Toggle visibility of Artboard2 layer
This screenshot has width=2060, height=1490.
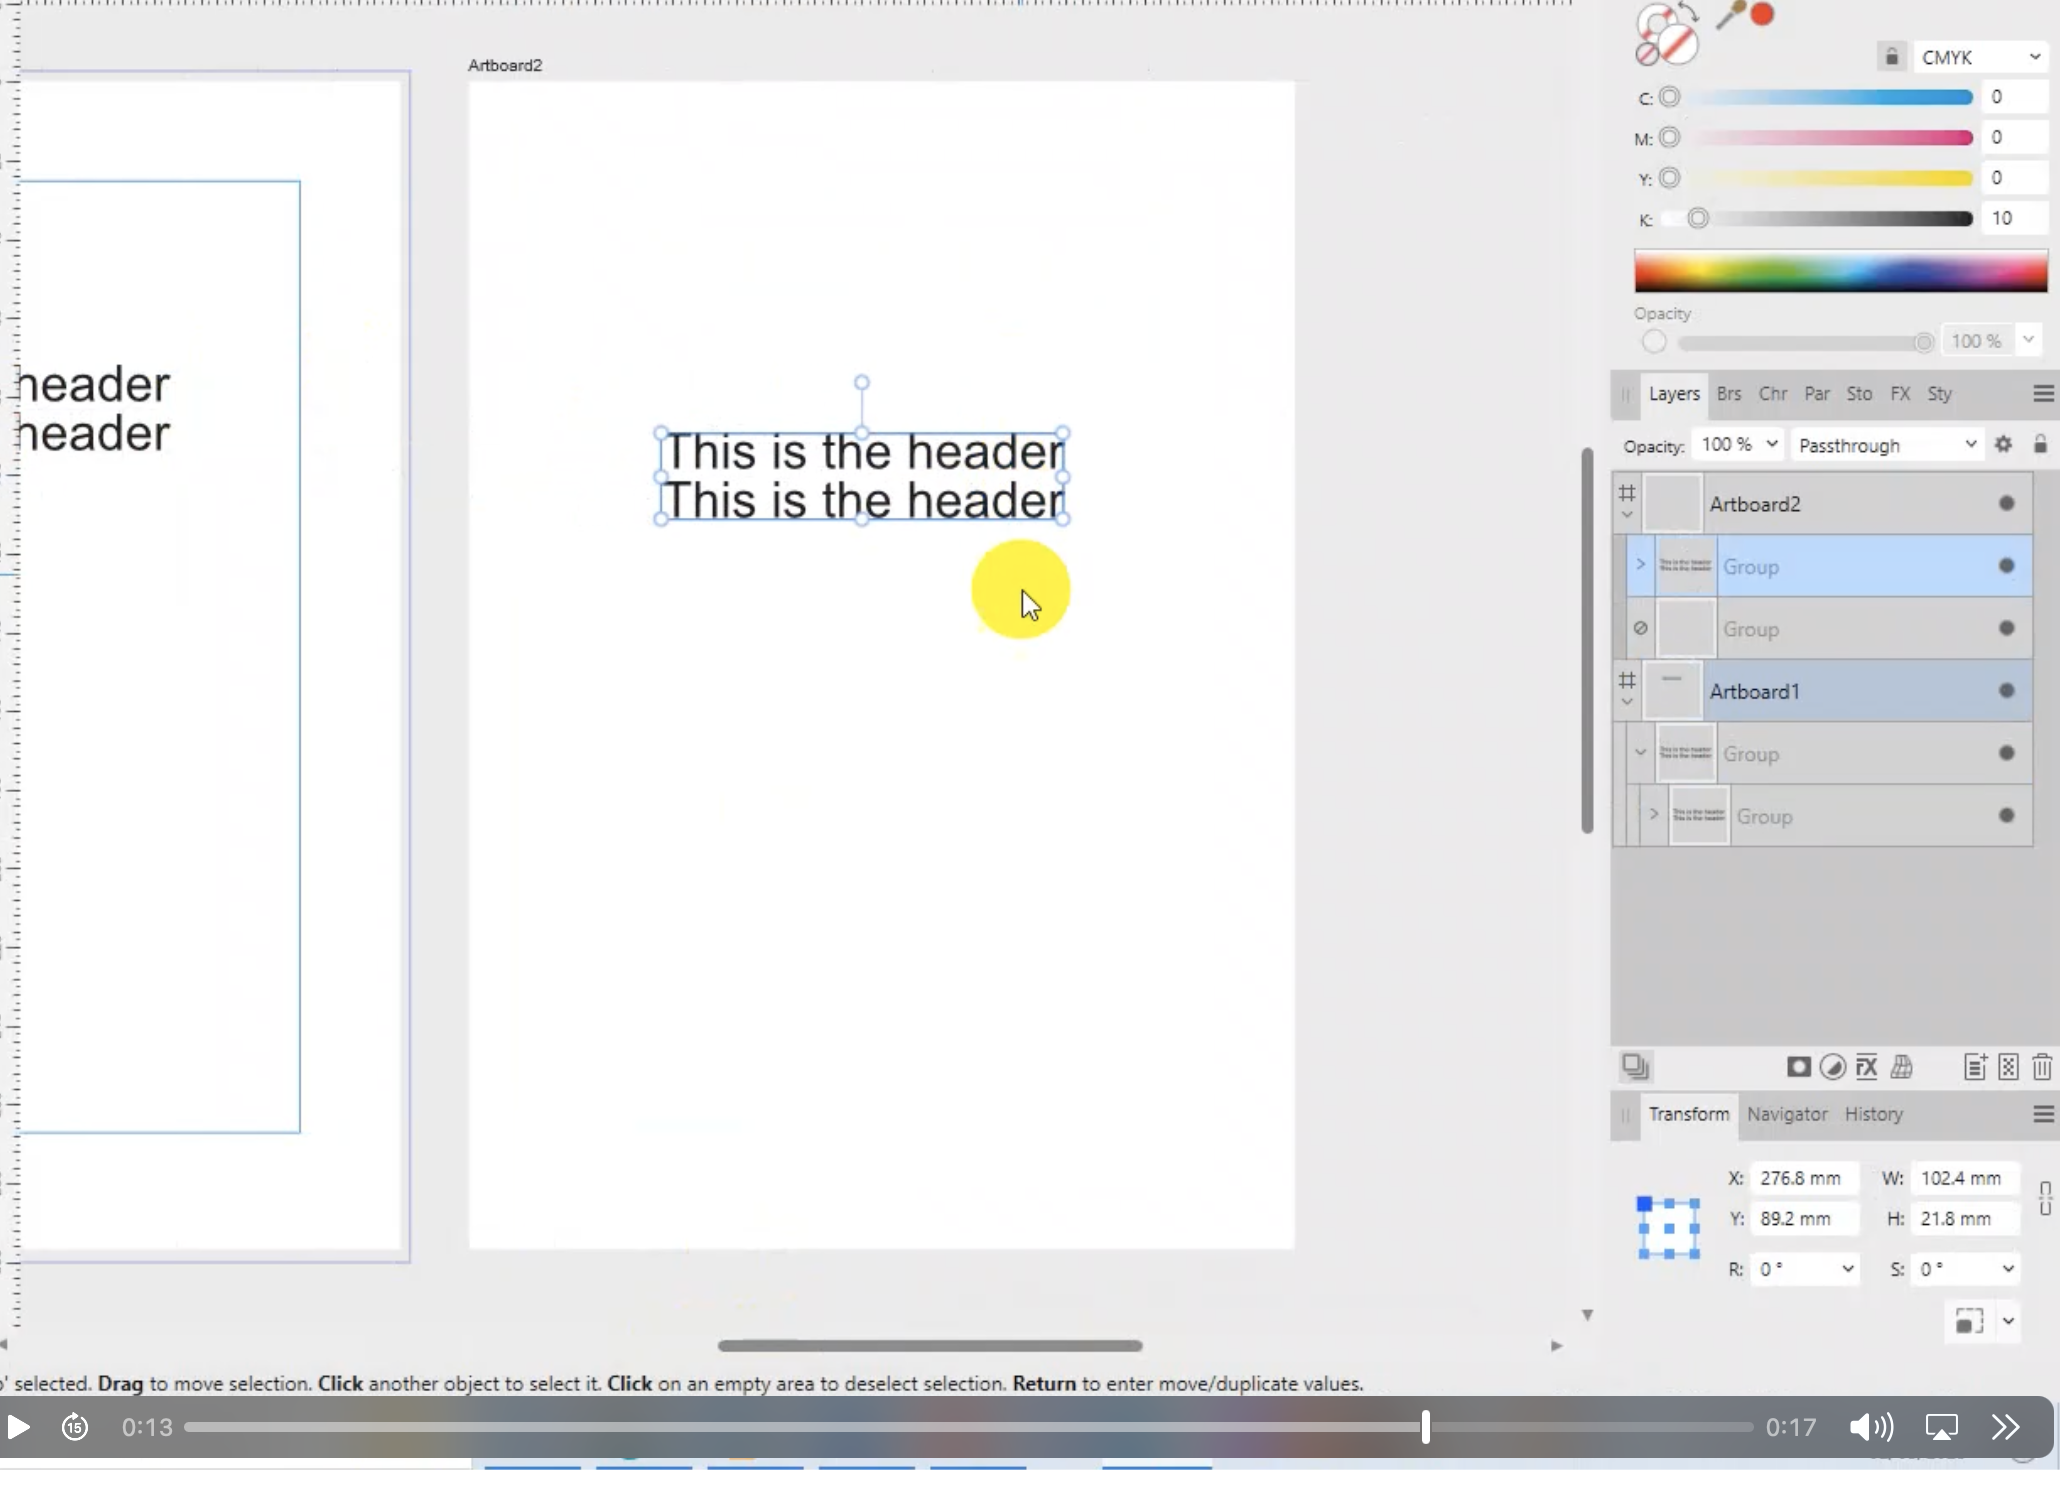pos(2006,504)
